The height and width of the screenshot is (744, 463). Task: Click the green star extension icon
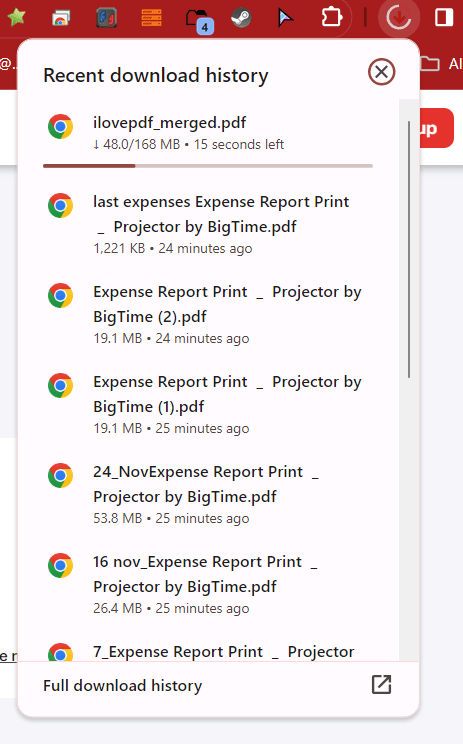pos(16,18)
